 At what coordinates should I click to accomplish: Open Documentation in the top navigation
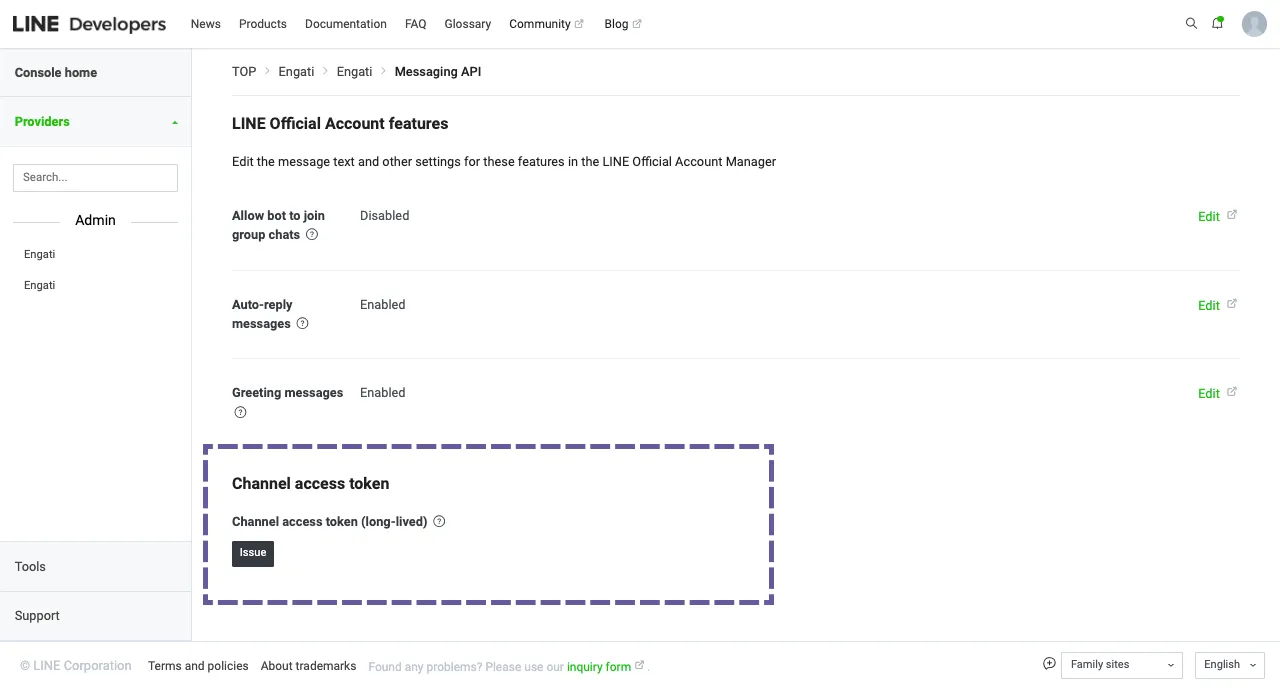tap(346, 24)
